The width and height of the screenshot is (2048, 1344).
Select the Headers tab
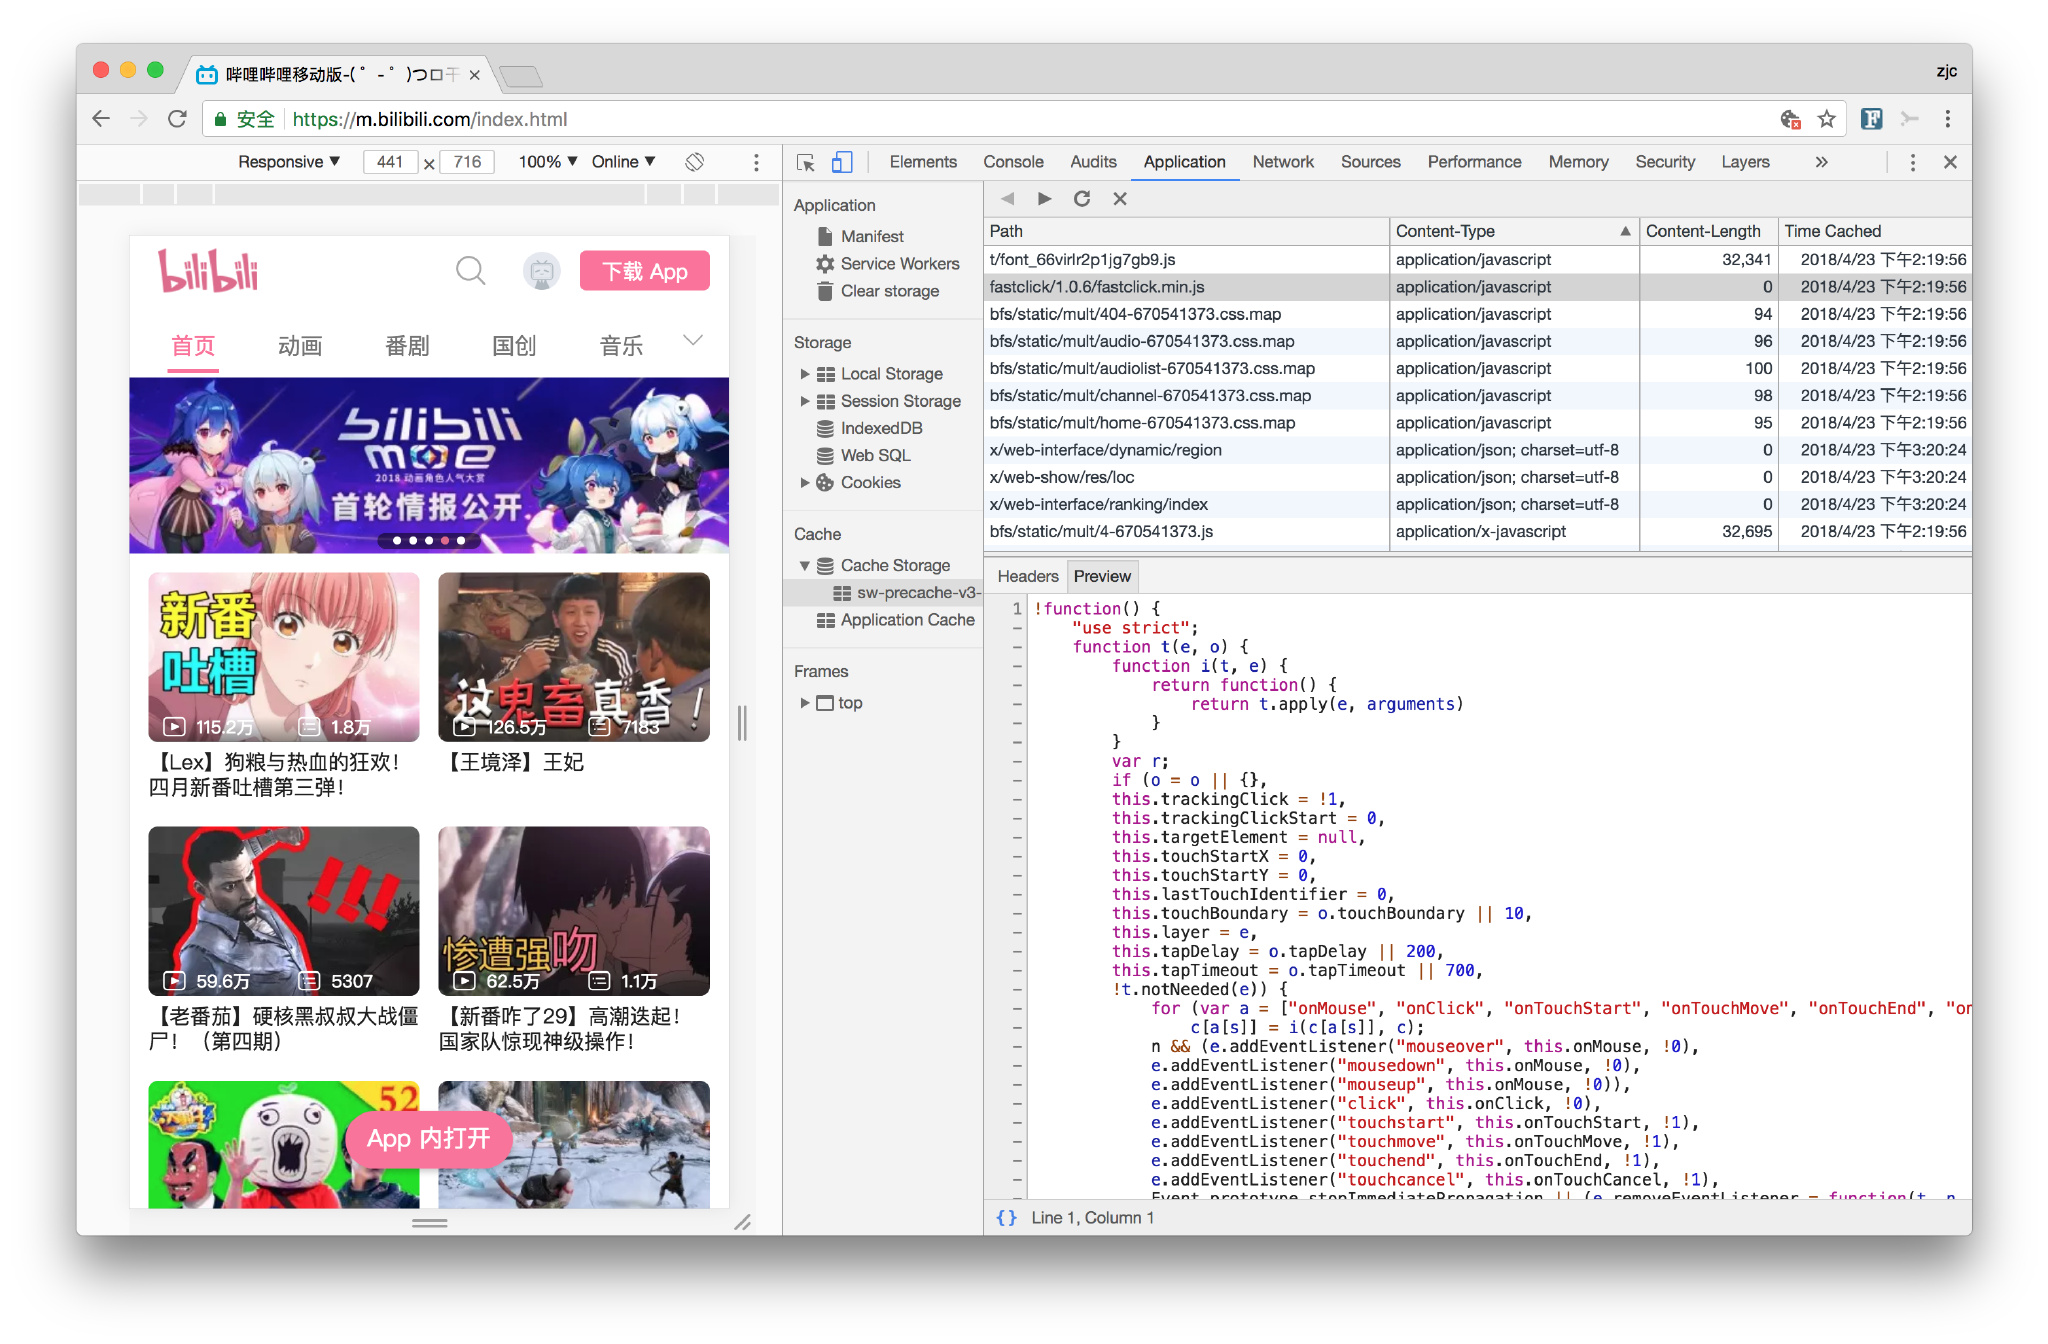point(1027,576)
